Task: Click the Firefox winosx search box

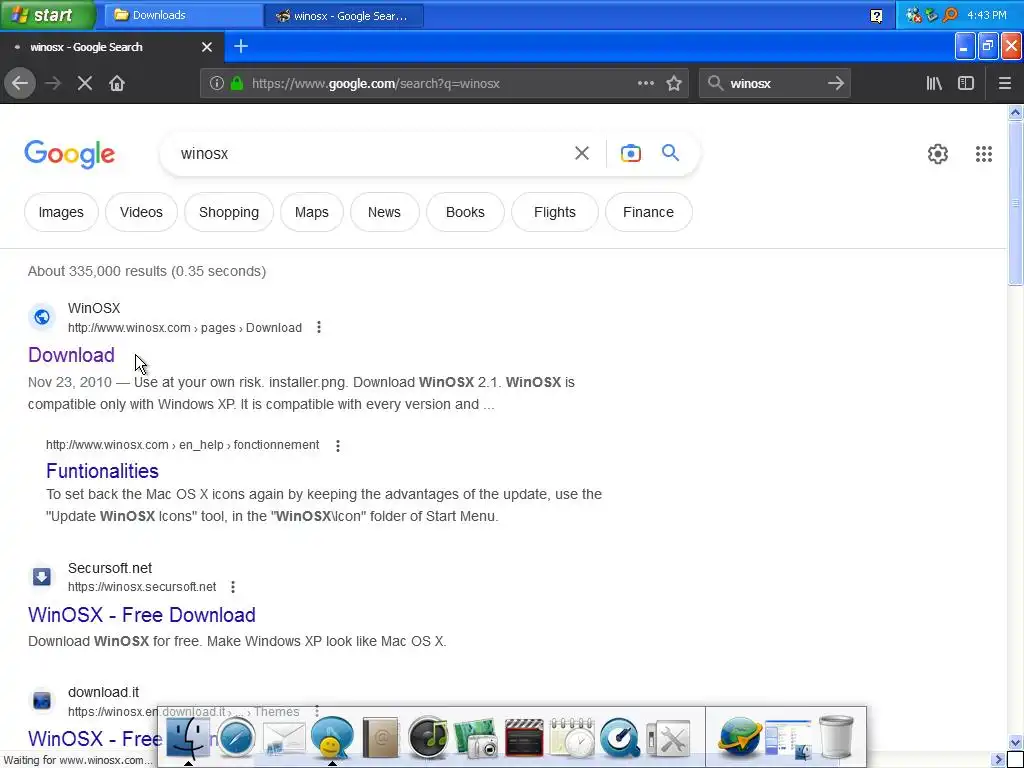Action: point(773,84)
